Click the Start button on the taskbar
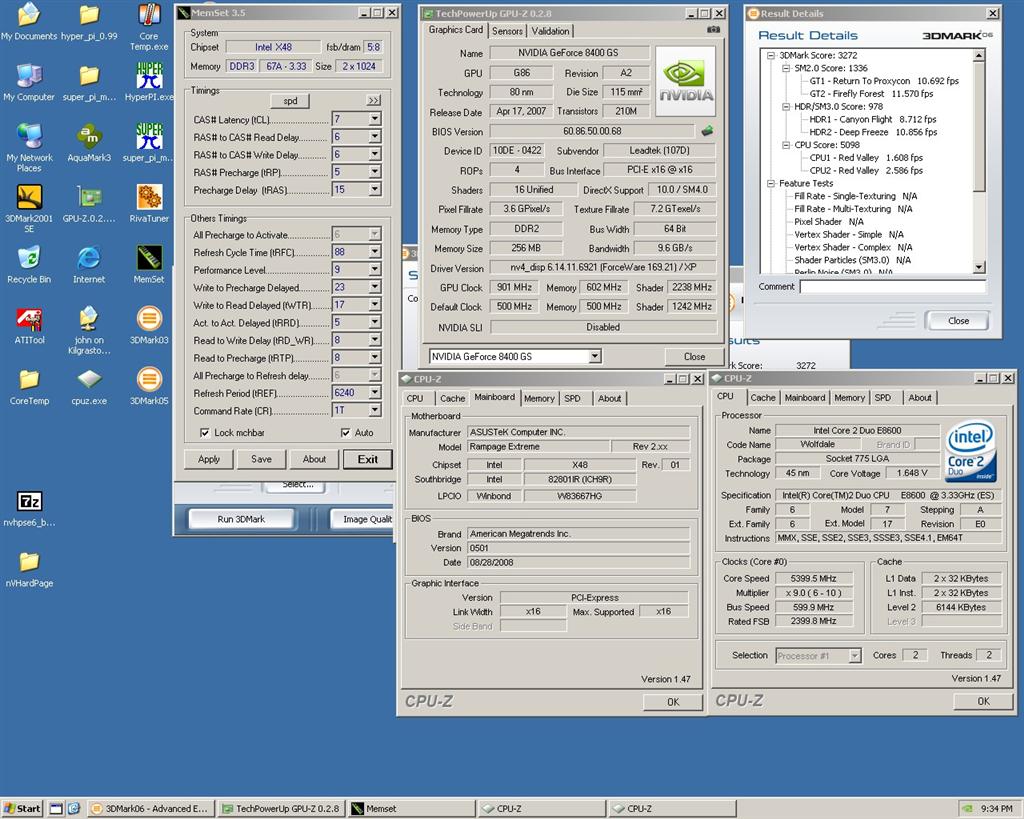This screenshot has height=819, width=1024. pos(22,809)
